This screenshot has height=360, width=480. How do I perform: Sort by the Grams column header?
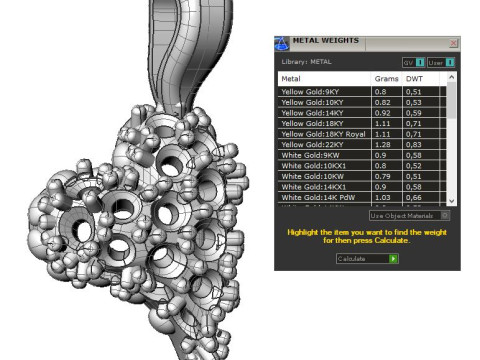pos(386,79)
